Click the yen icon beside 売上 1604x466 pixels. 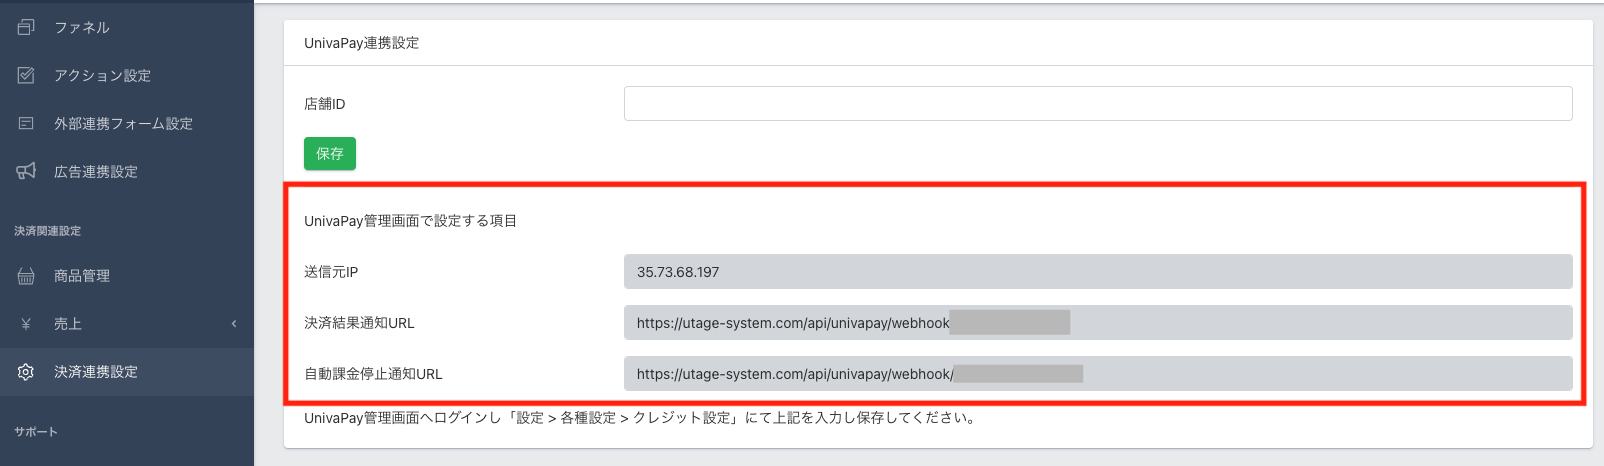click(x=26, y=324)
